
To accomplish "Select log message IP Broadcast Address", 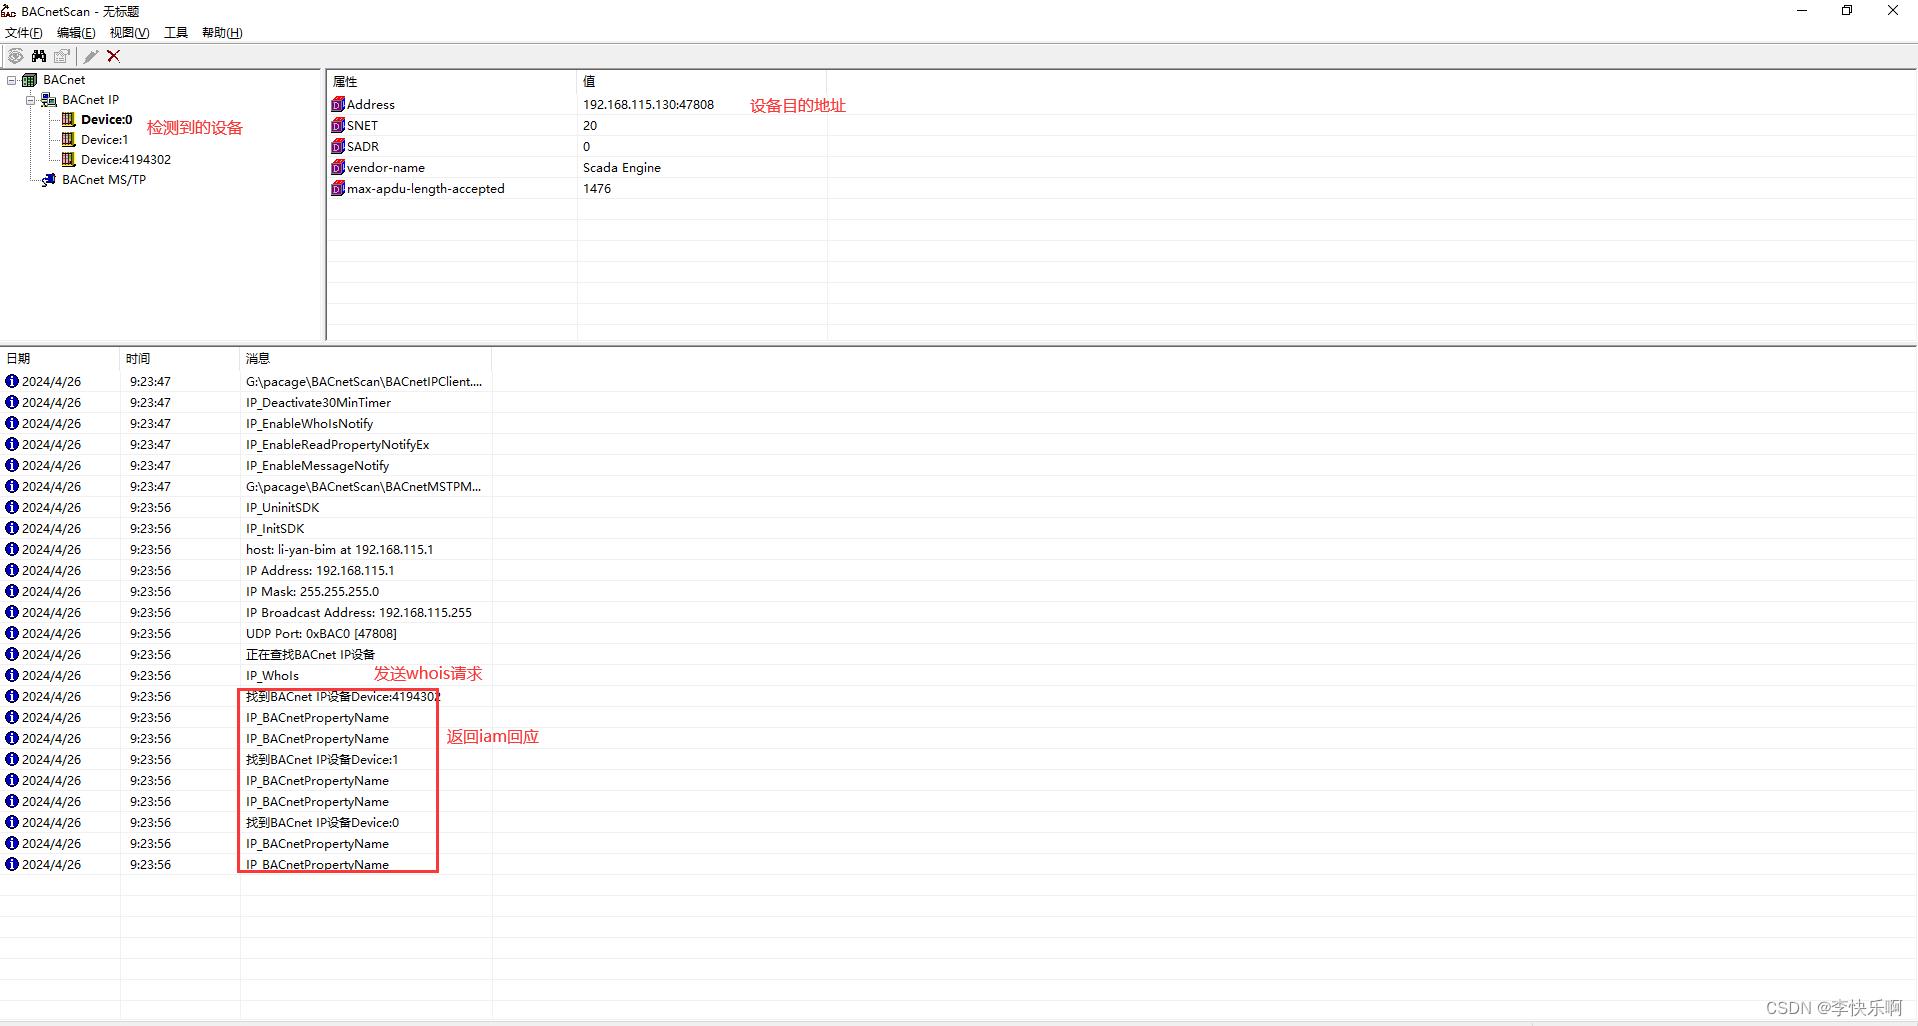I will coord(359,612).
